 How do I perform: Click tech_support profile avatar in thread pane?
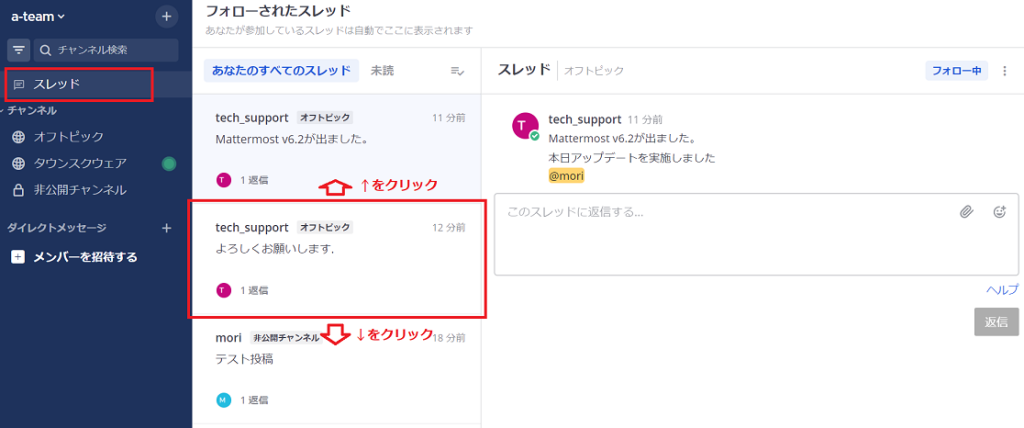tap(526, 125)
